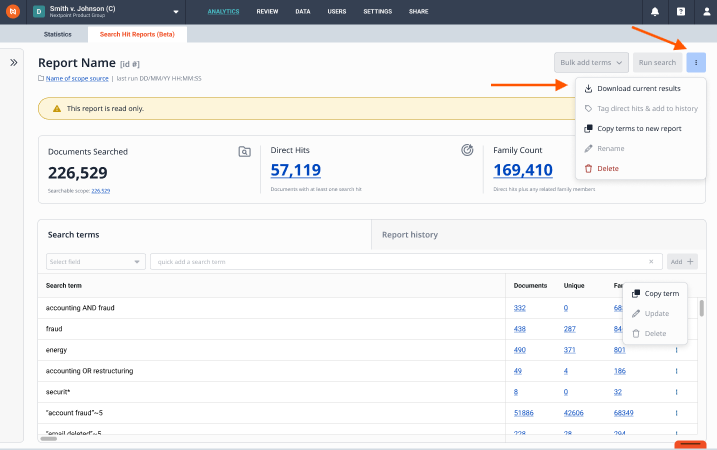Click the Nextpoint orange logo icon

[x=13, y=11]
